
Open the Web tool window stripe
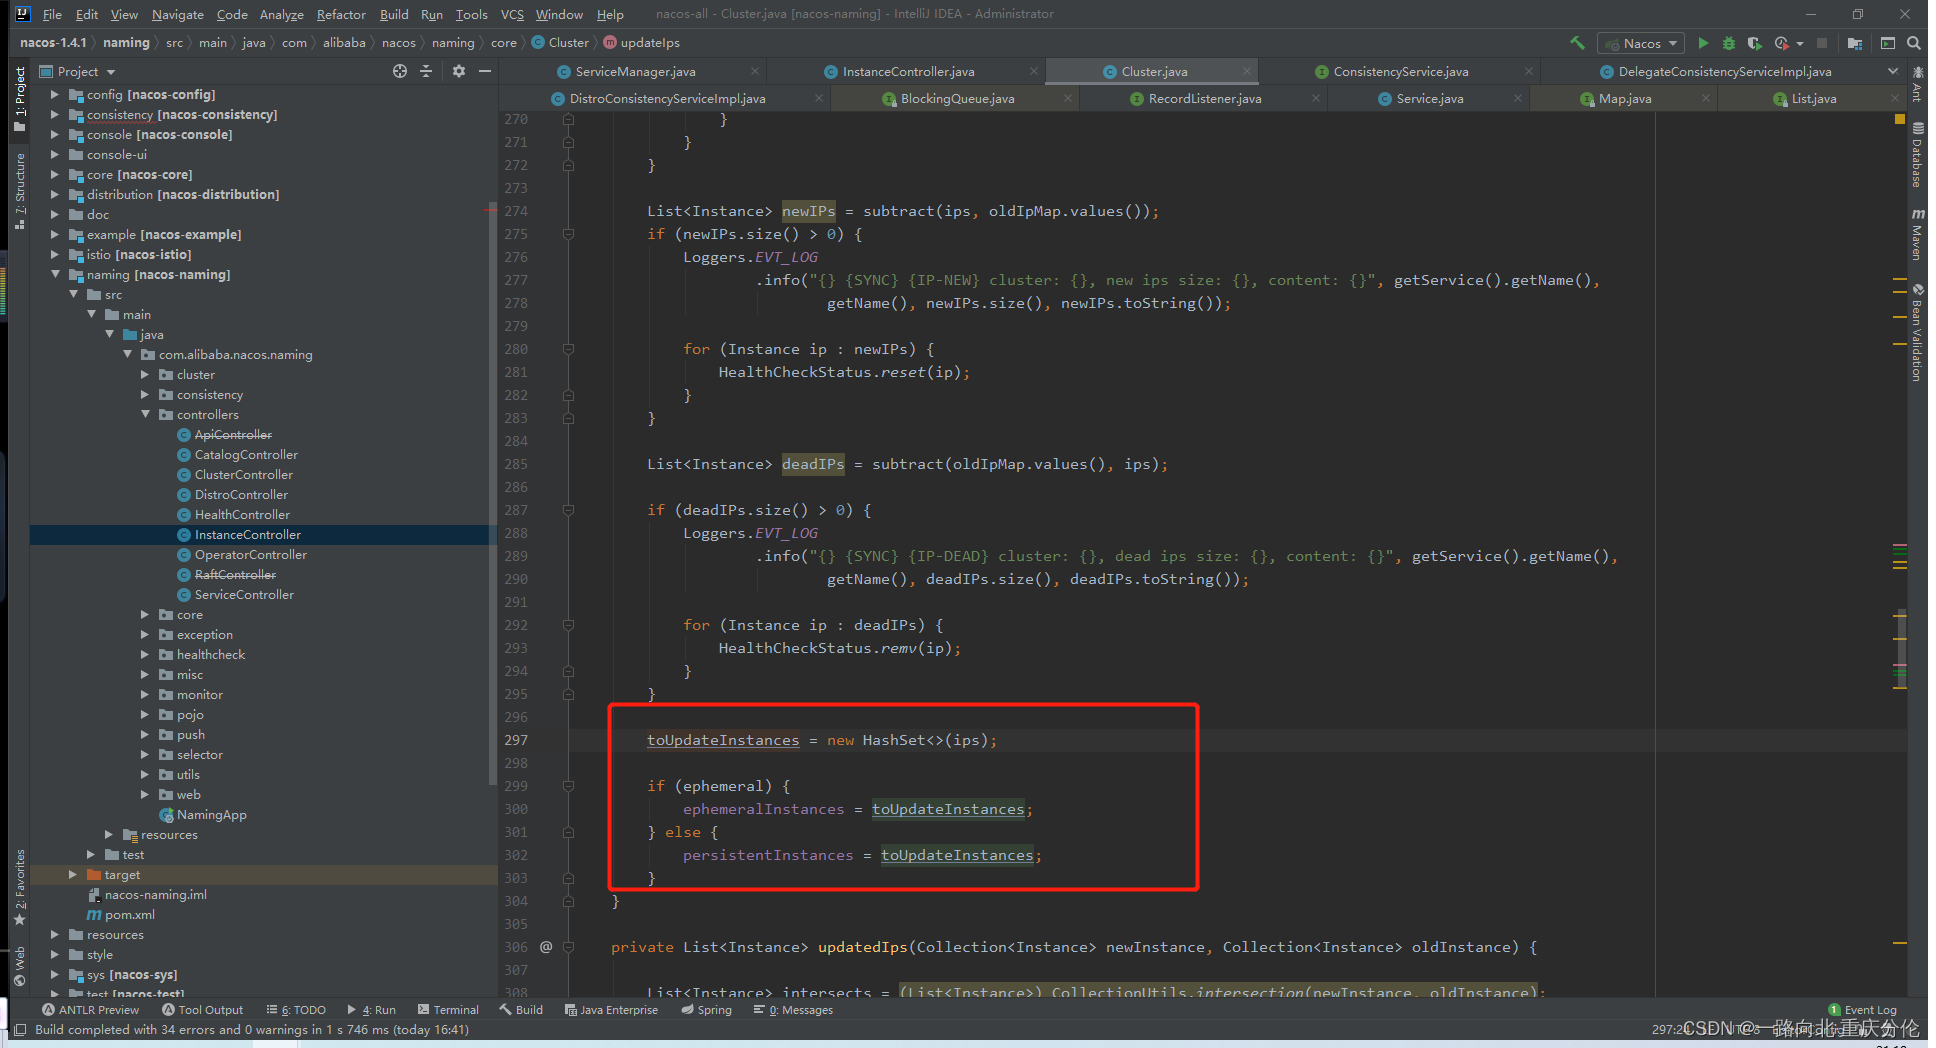click(x=20, y=966)
